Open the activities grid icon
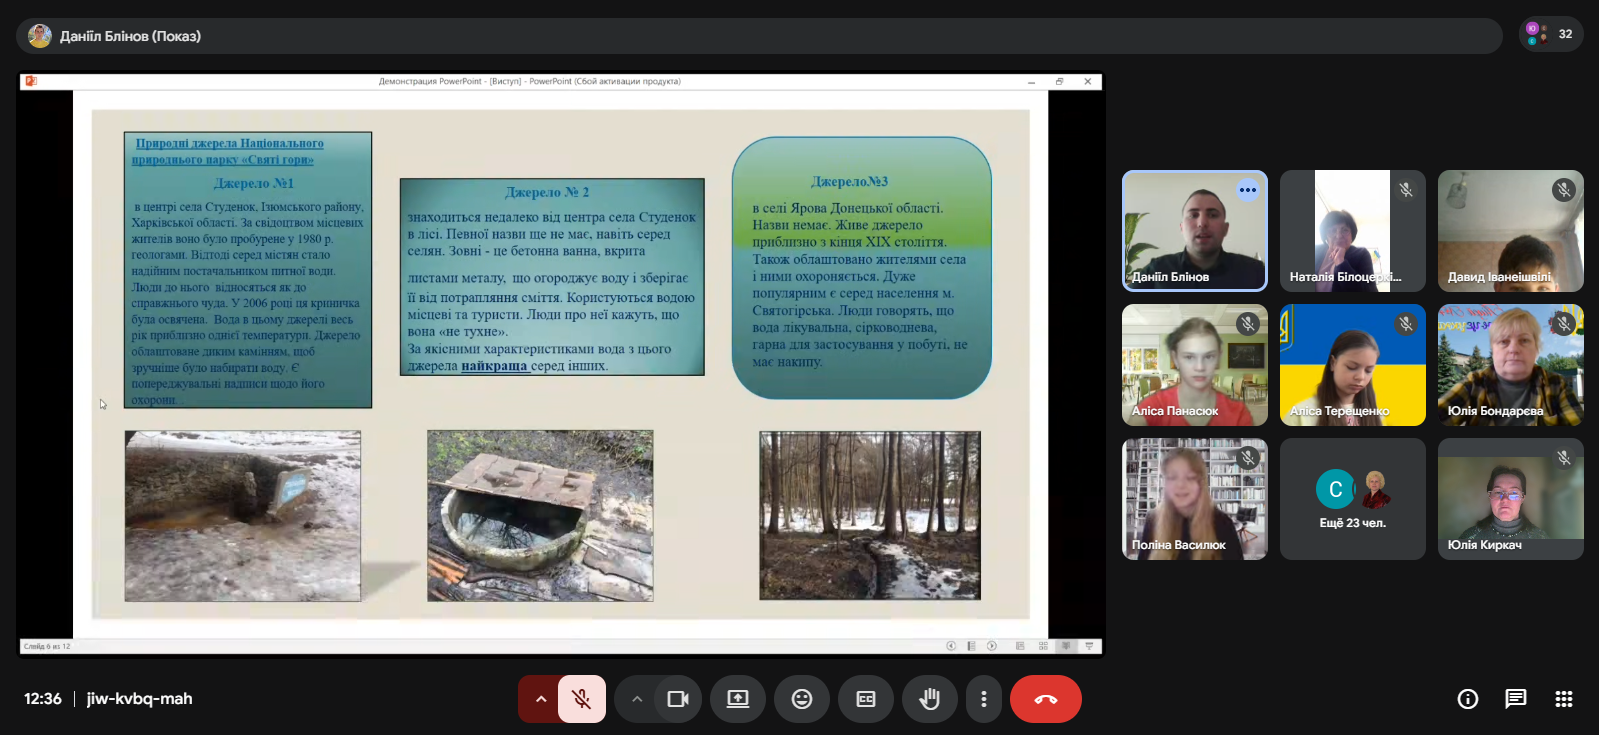Screen dimensions: 1599x735 tap(1563, 699)
